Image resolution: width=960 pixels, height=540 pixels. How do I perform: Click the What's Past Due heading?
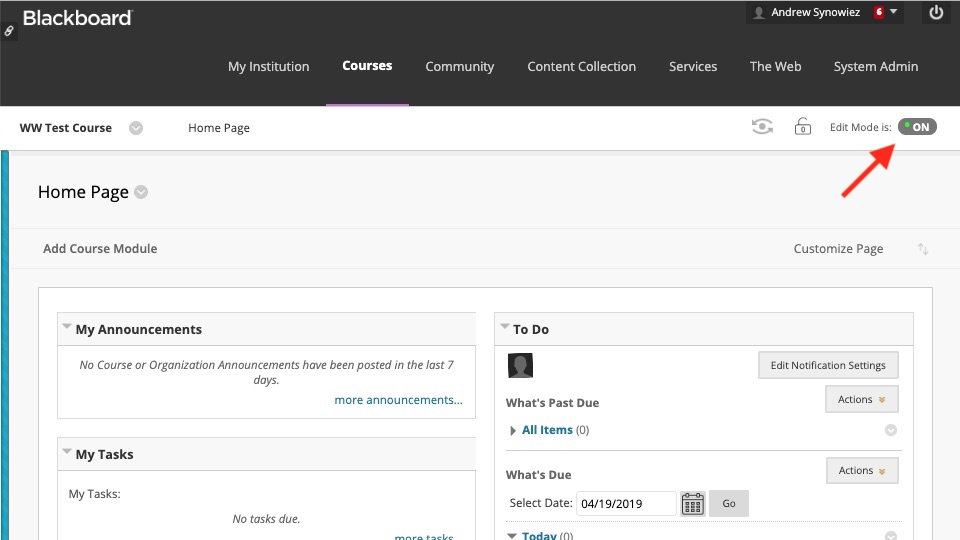(x=552, y=403)
